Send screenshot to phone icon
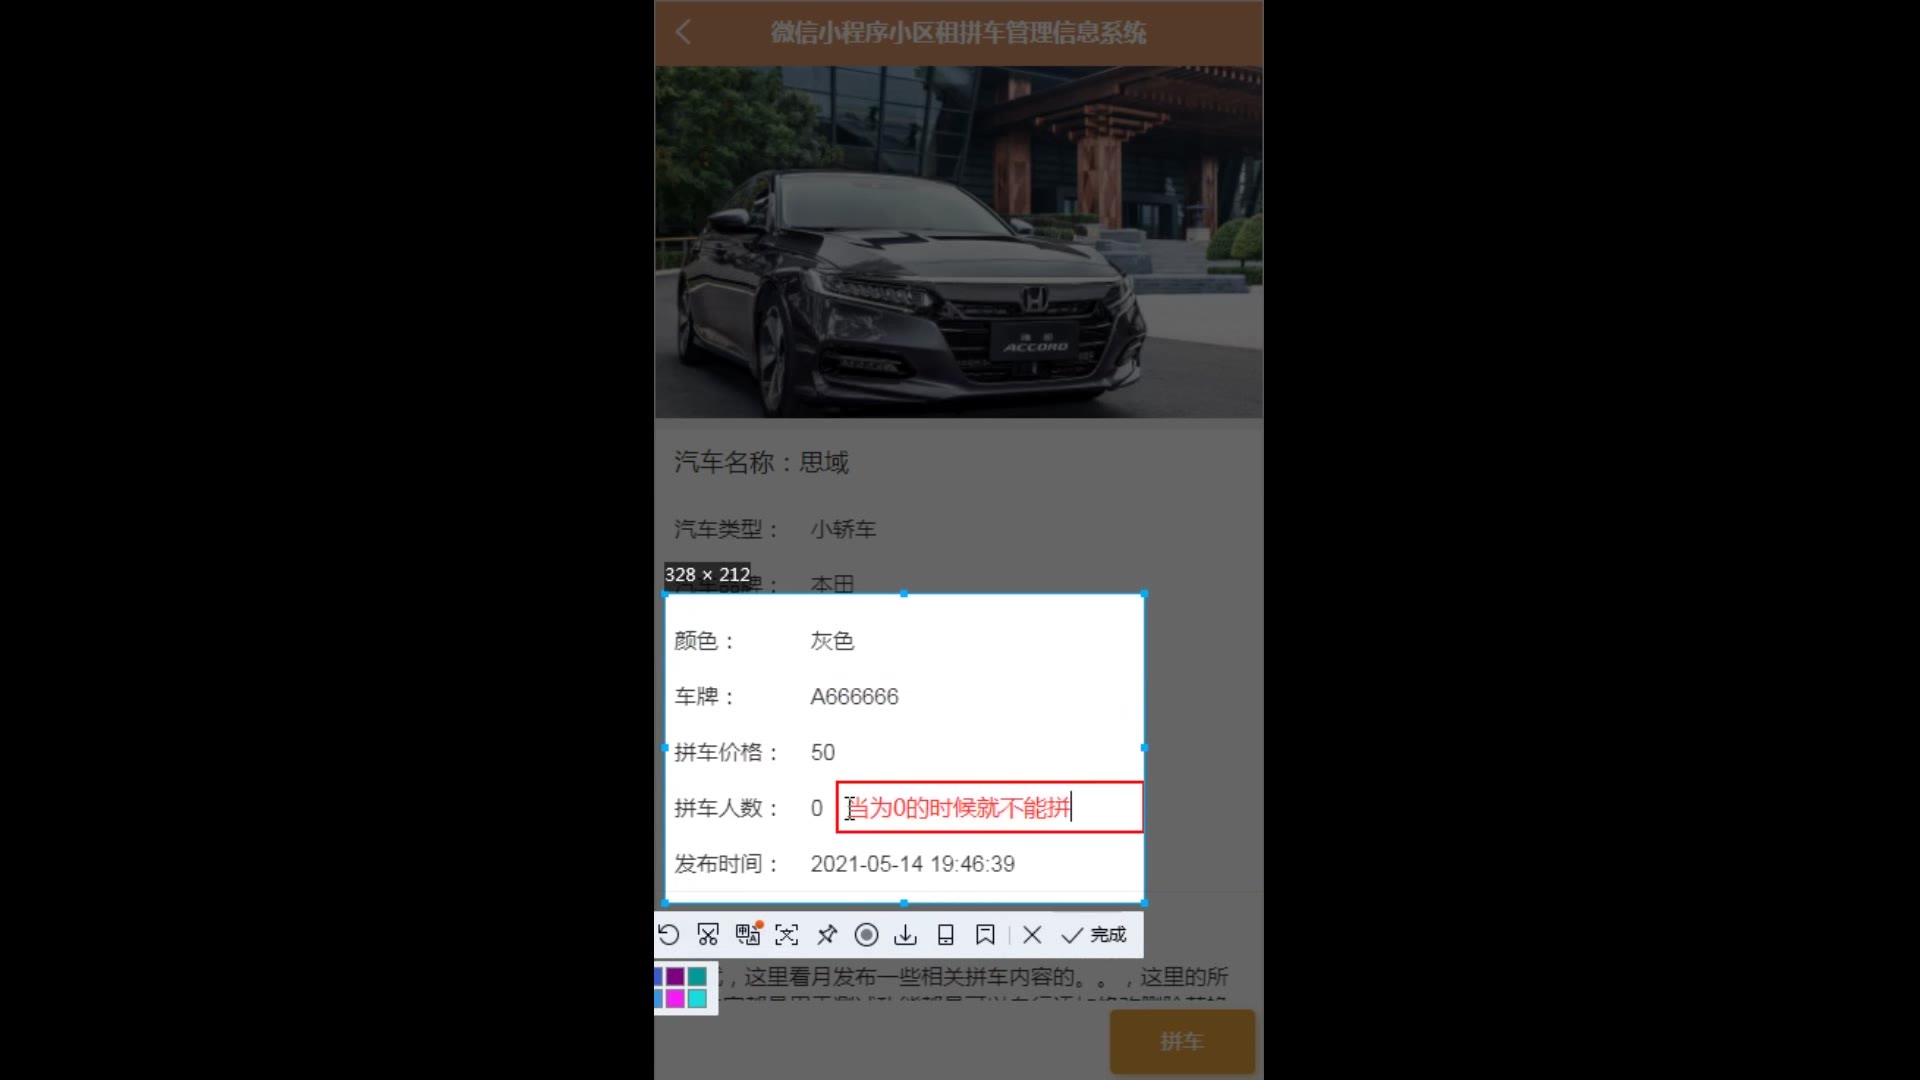The image size is (1920, 1080). [x=945, y=934]
